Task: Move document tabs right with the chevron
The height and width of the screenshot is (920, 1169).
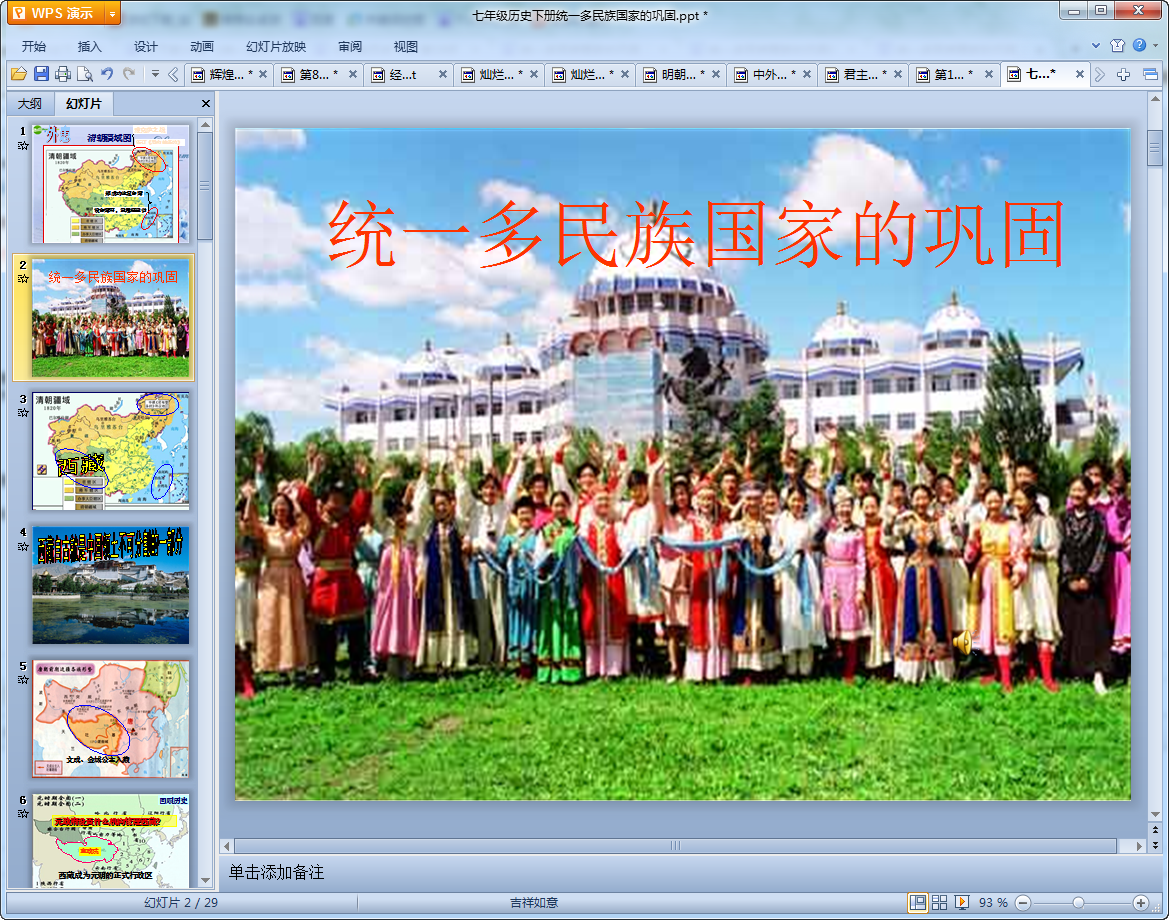Action: (1100, 74)
